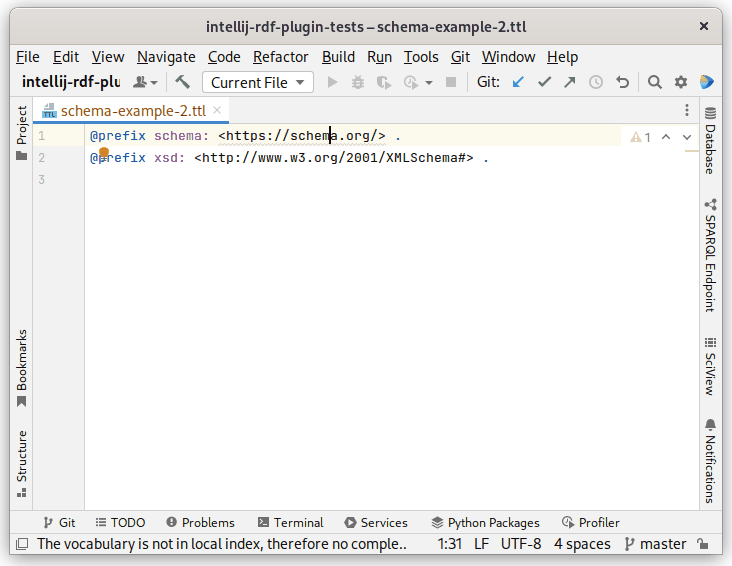Open the SPARQL Endpoint panel
Screen dimensions: 732x566
point(710,256)
